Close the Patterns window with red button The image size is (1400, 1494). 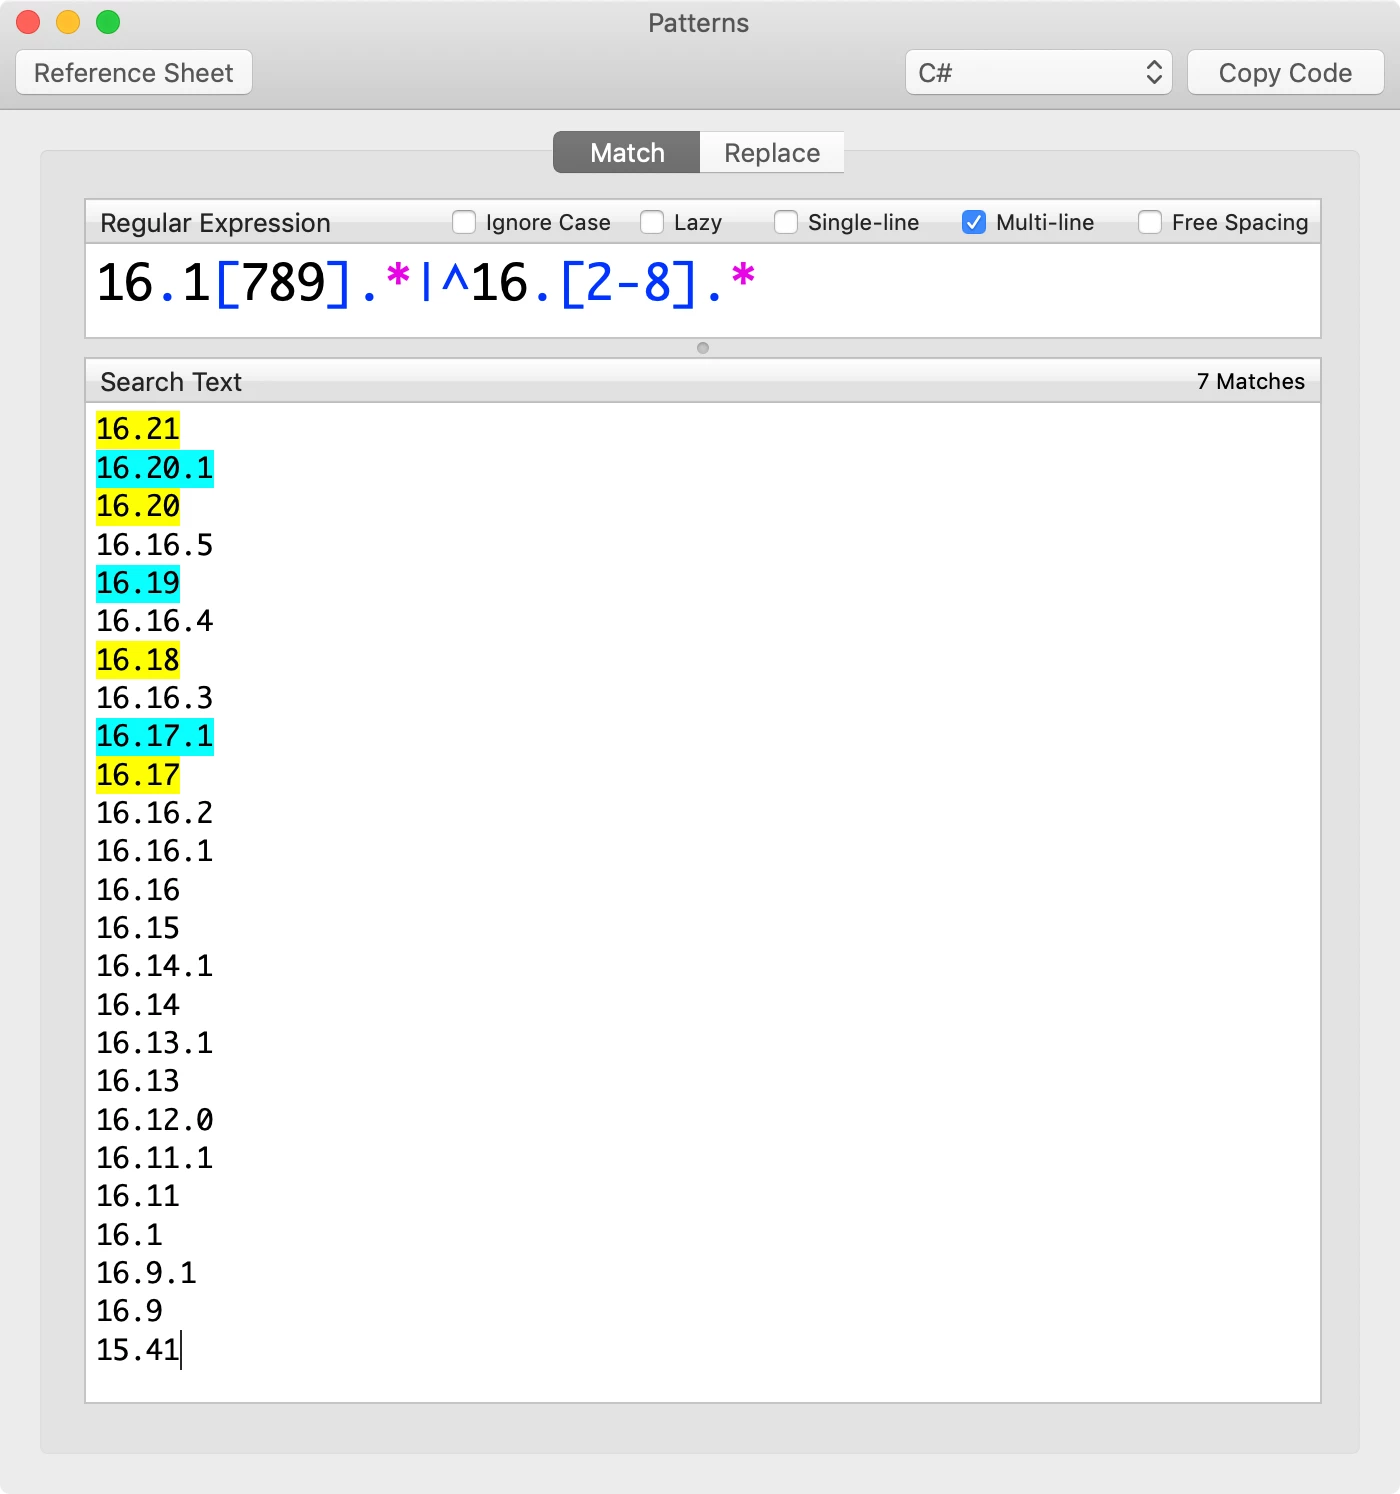[x=28, y=22]
